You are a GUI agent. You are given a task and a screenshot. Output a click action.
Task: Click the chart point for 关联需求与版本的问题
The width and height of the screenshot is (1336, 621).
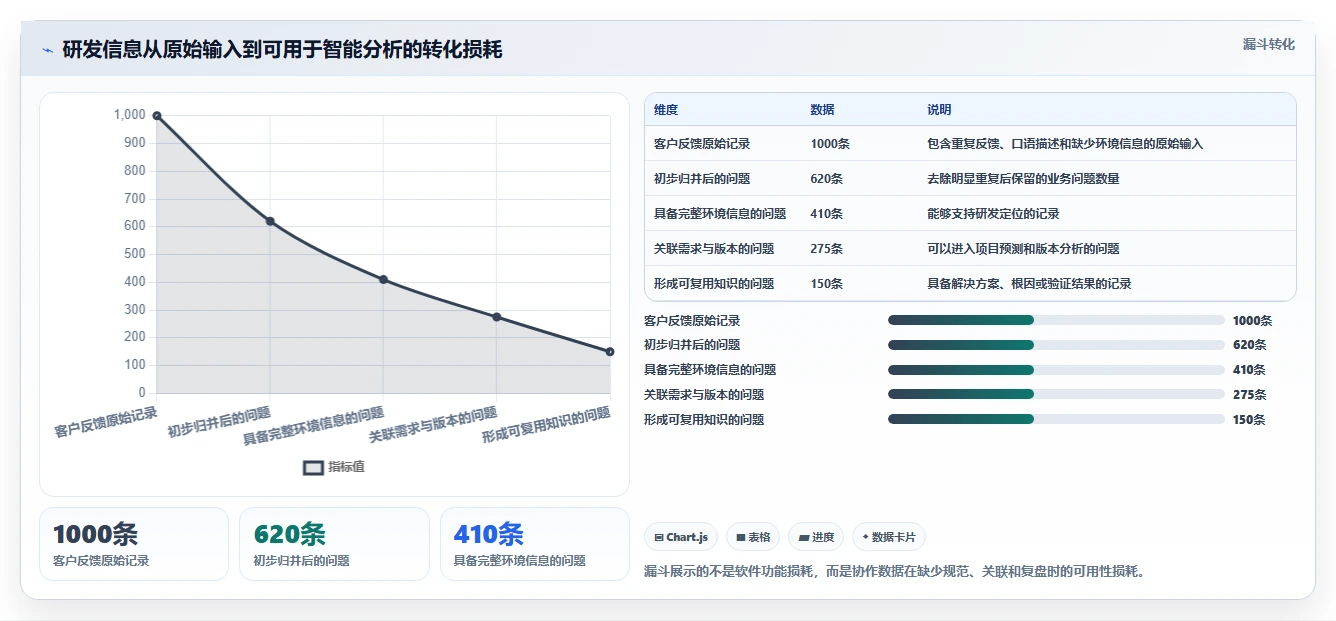[497, 317]
